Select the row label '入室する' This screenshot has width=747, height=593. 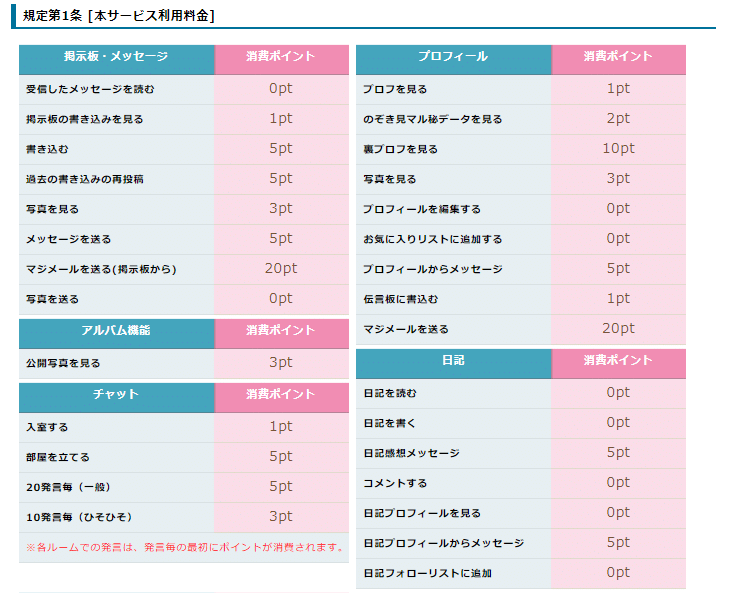47,427
